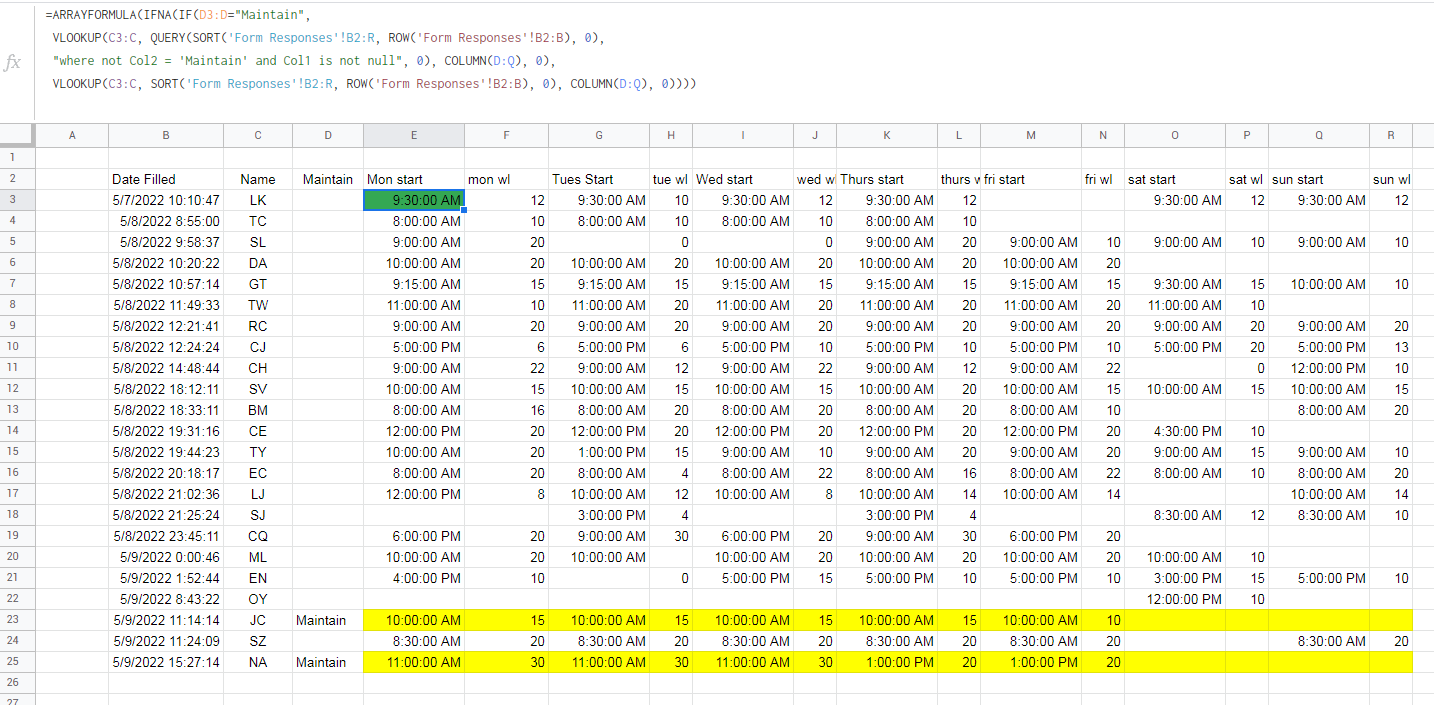Click the name cell OY
1434x705 pixels.
click(x=258, y=599)
